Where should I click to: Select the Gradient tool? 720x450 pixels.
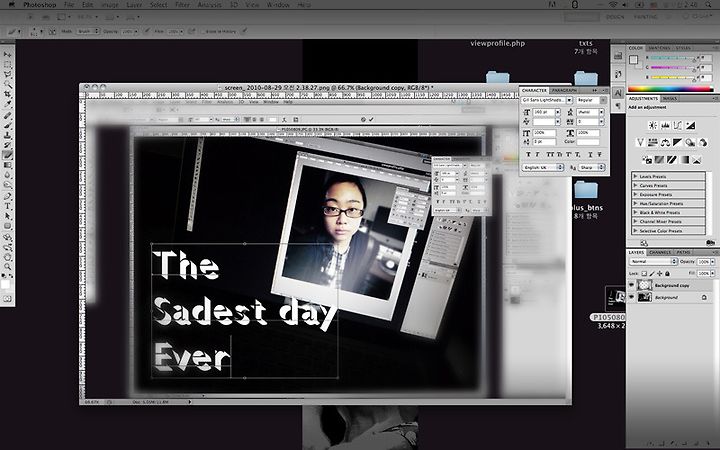coord(8,165)
